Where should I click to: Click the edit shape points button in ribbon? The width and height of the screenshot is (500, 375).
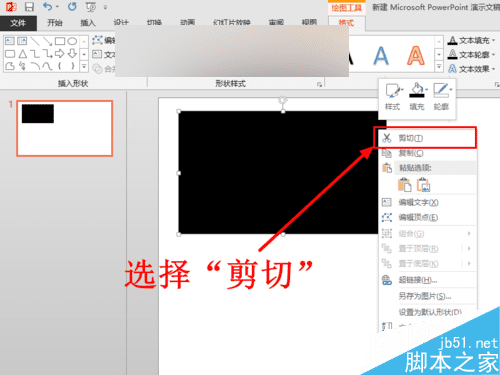click(x=103, y=40)
